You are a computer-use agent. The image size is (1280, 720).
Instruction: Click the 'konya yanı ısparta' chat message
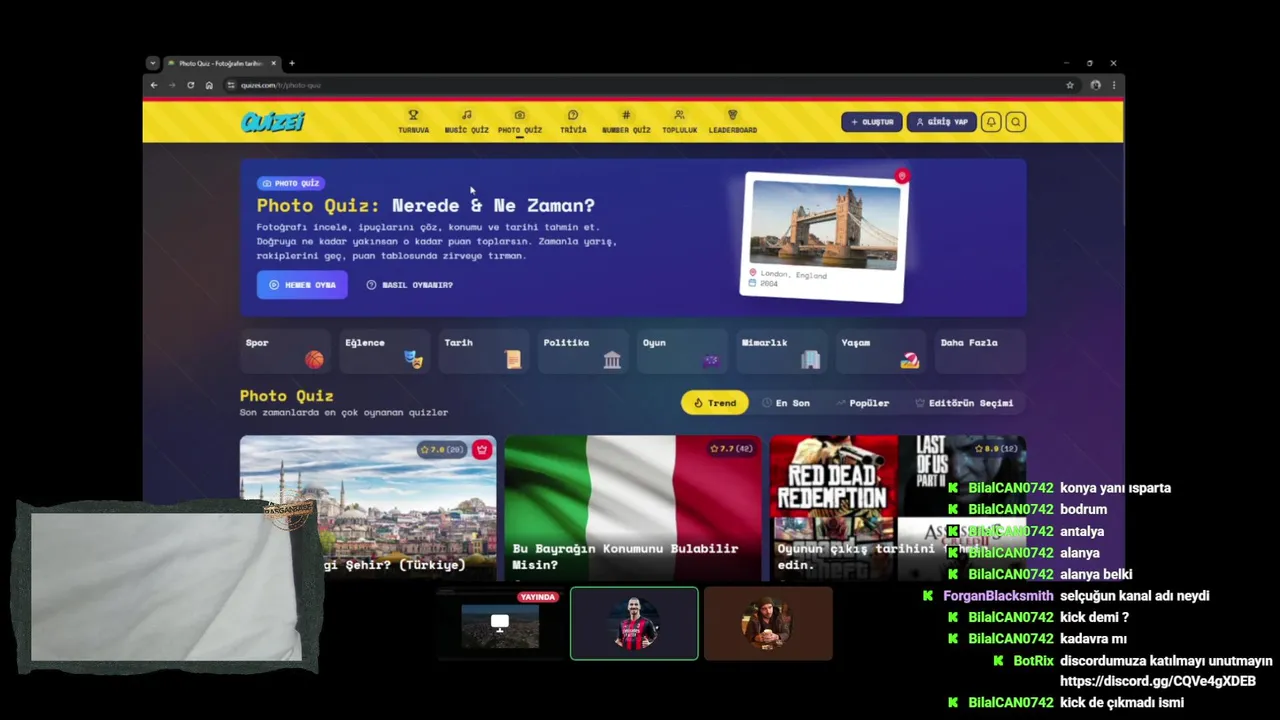coord(1115,488)
